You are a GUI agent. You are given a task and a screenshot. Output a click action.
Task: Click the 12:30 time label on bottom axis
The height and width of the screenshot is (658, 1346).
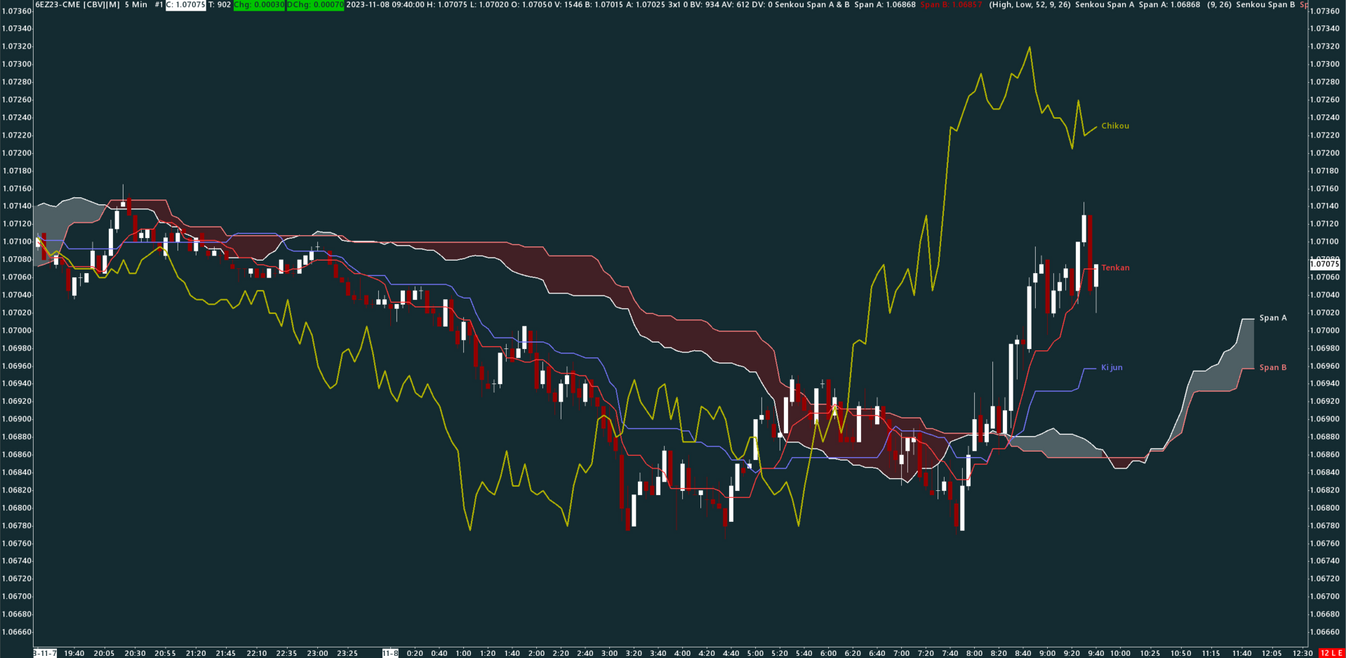pyautogui.click(x=1302, y=653)
